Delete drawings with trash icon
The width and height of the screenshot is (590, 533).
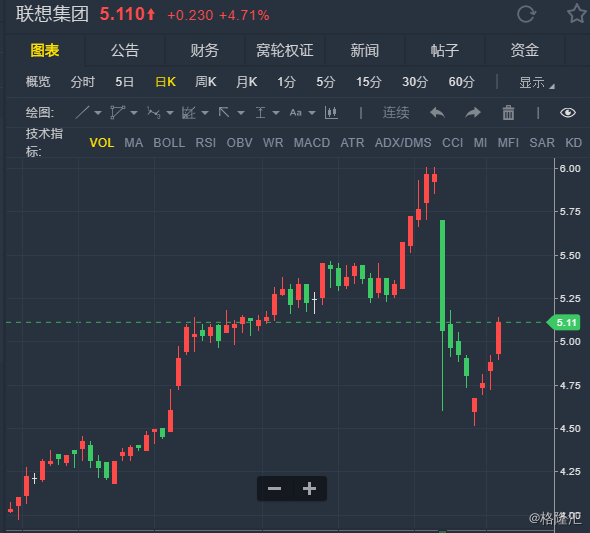click(508, 112)
